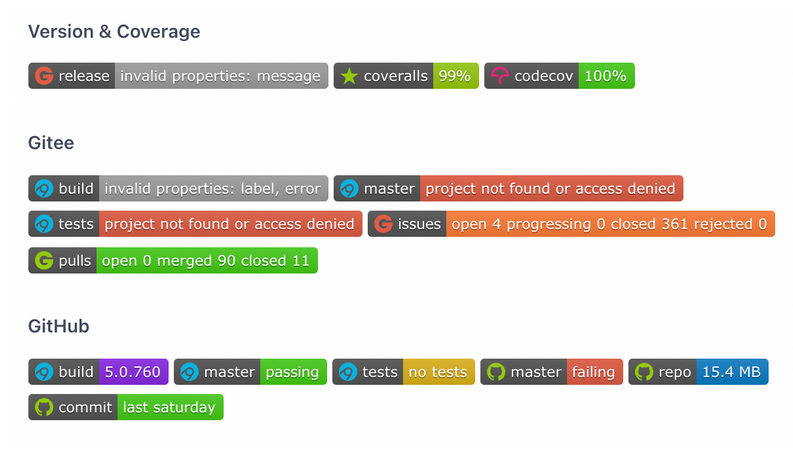Click the Gitee logo on release badge
Viewport: 793px width, 470px height.
[43, 76]
